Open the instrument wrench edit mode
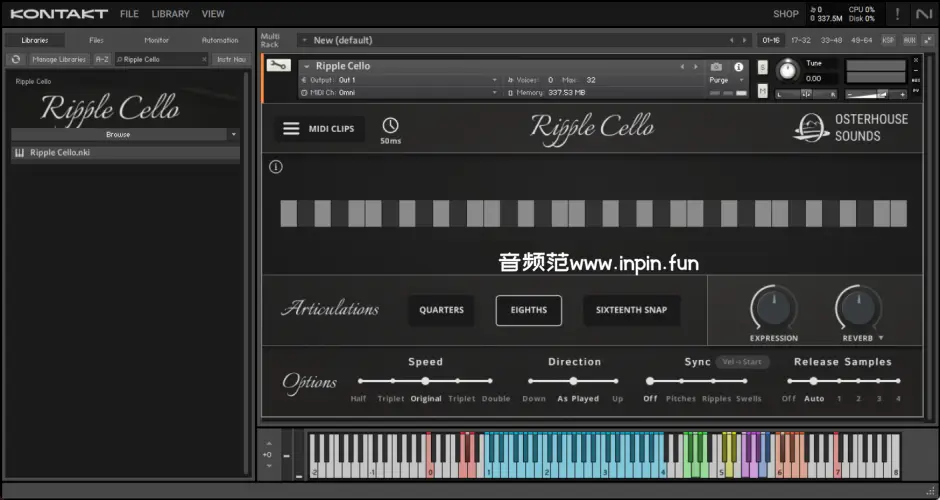The image size is (940, 500). pos(279,67)
